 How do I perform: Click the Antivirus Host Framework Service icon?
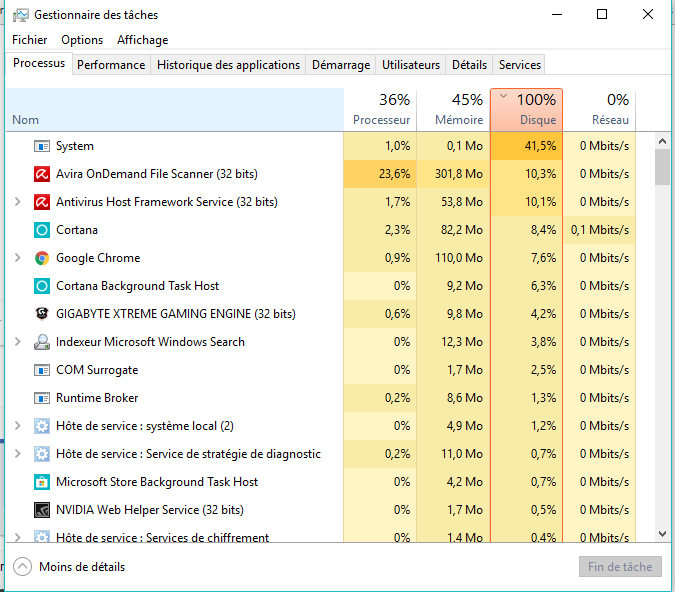point(42,202)
